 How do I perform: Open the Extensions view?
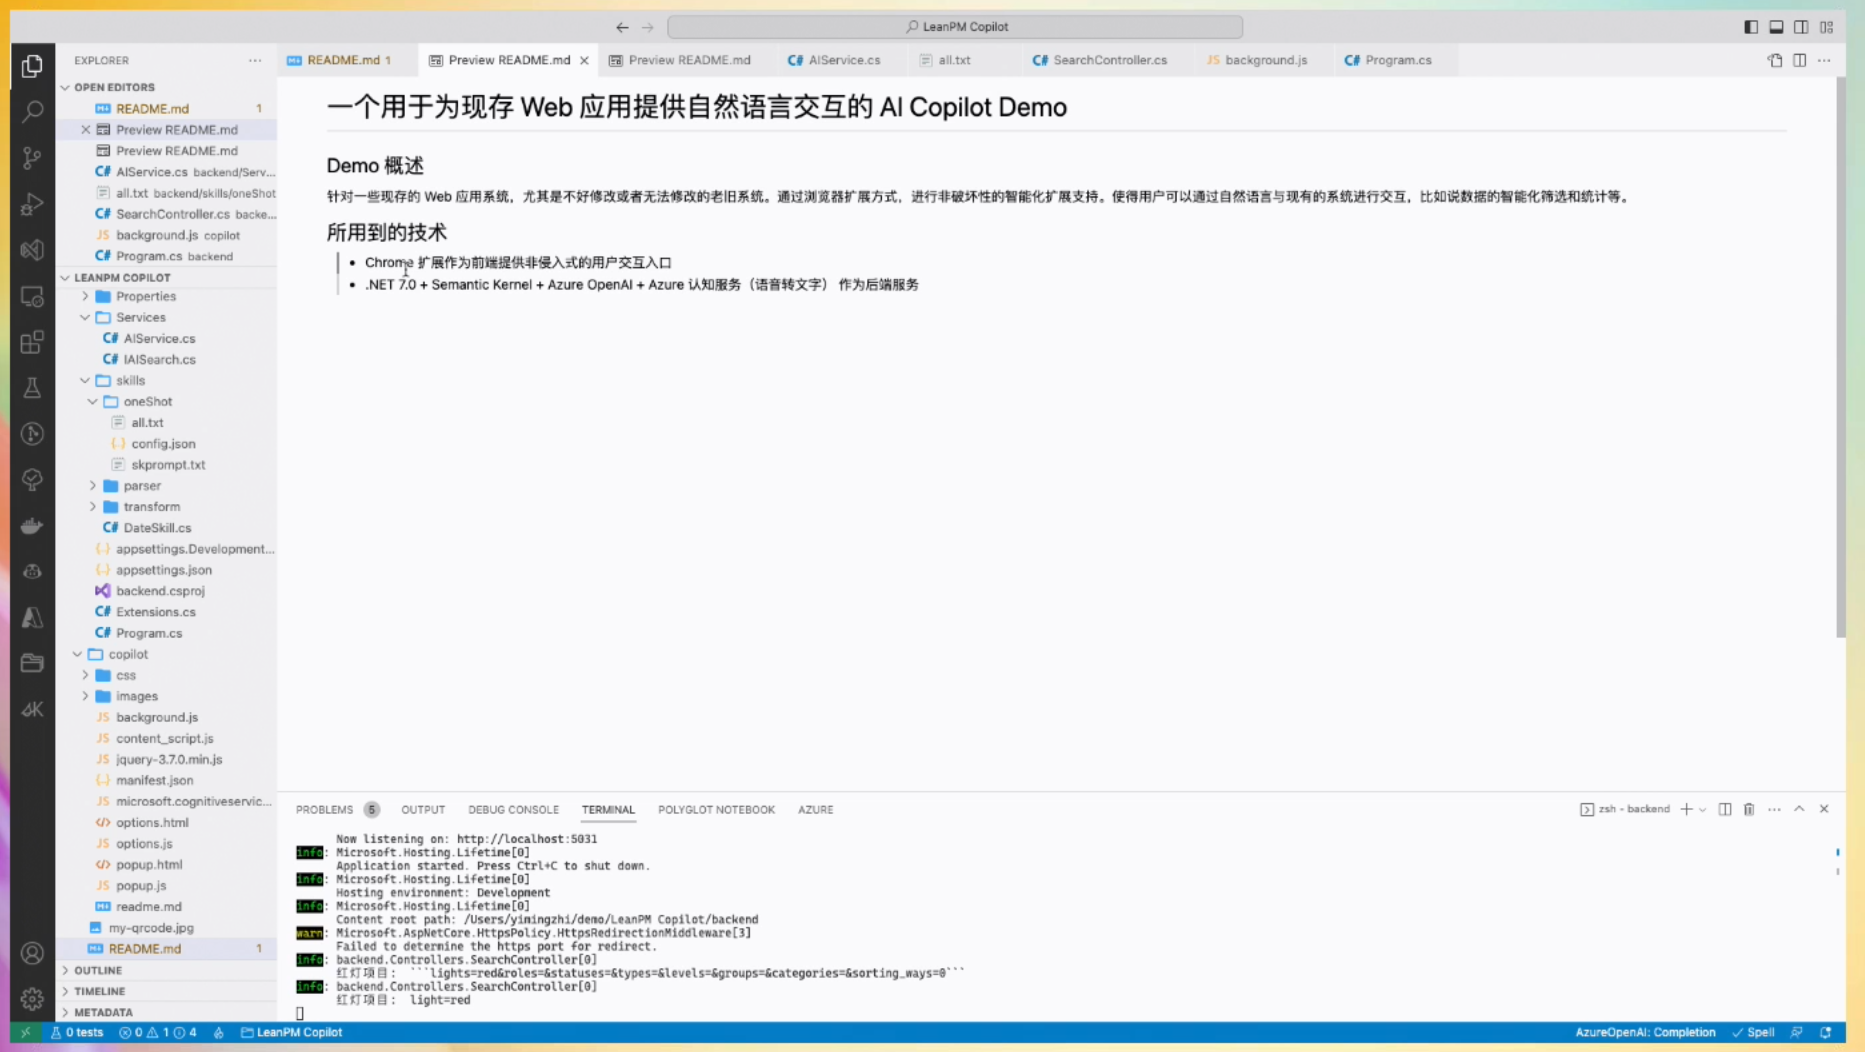point(32,342)
